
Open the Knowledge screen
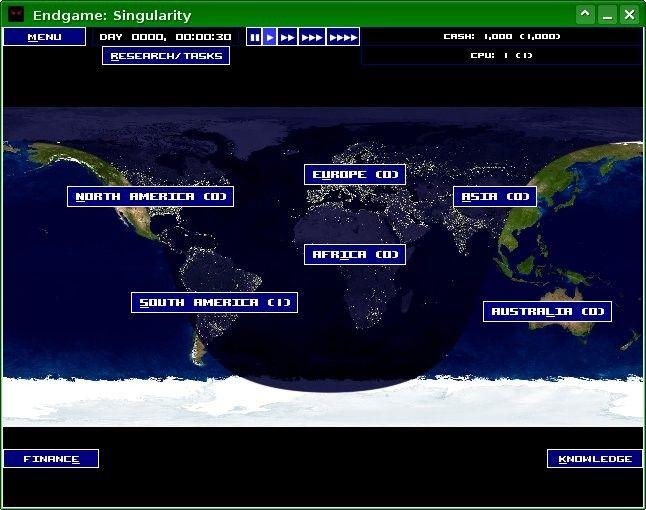tap(595, 459)
